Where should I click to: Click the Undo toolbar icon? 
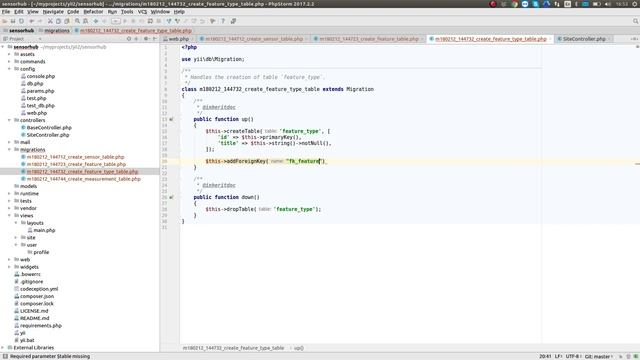[x=32, y=21]
